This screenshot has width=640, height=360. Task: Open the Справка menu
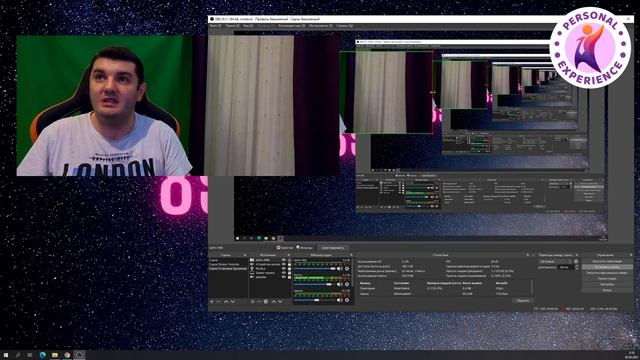coord(344,26)
